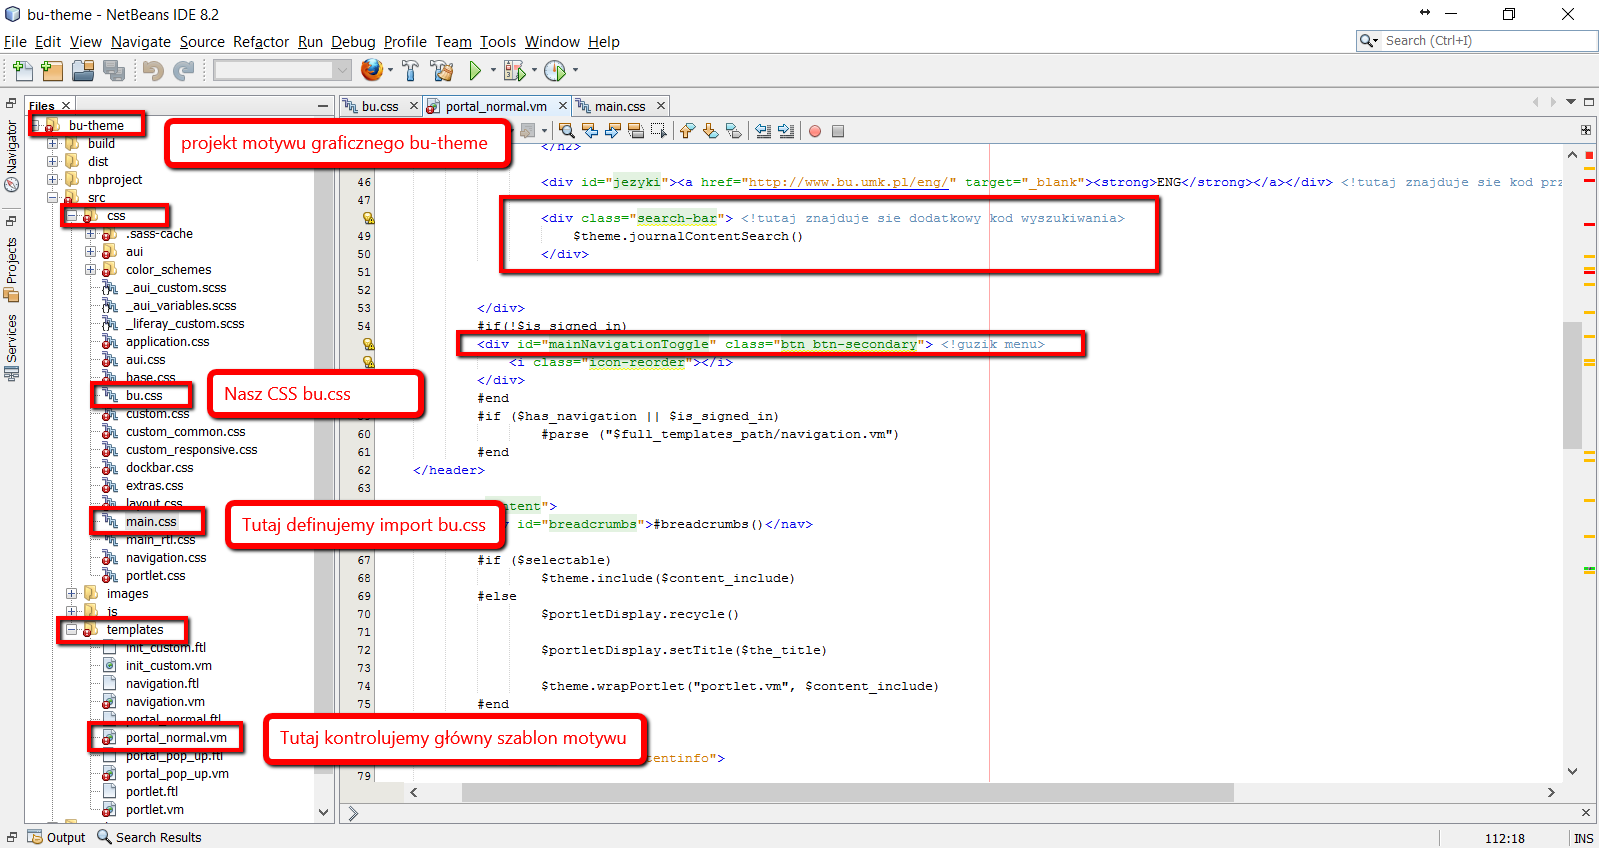Expand the dist folder node
Screen dimensions: 1599x848
pyautogui.click(x=53, y=162)
